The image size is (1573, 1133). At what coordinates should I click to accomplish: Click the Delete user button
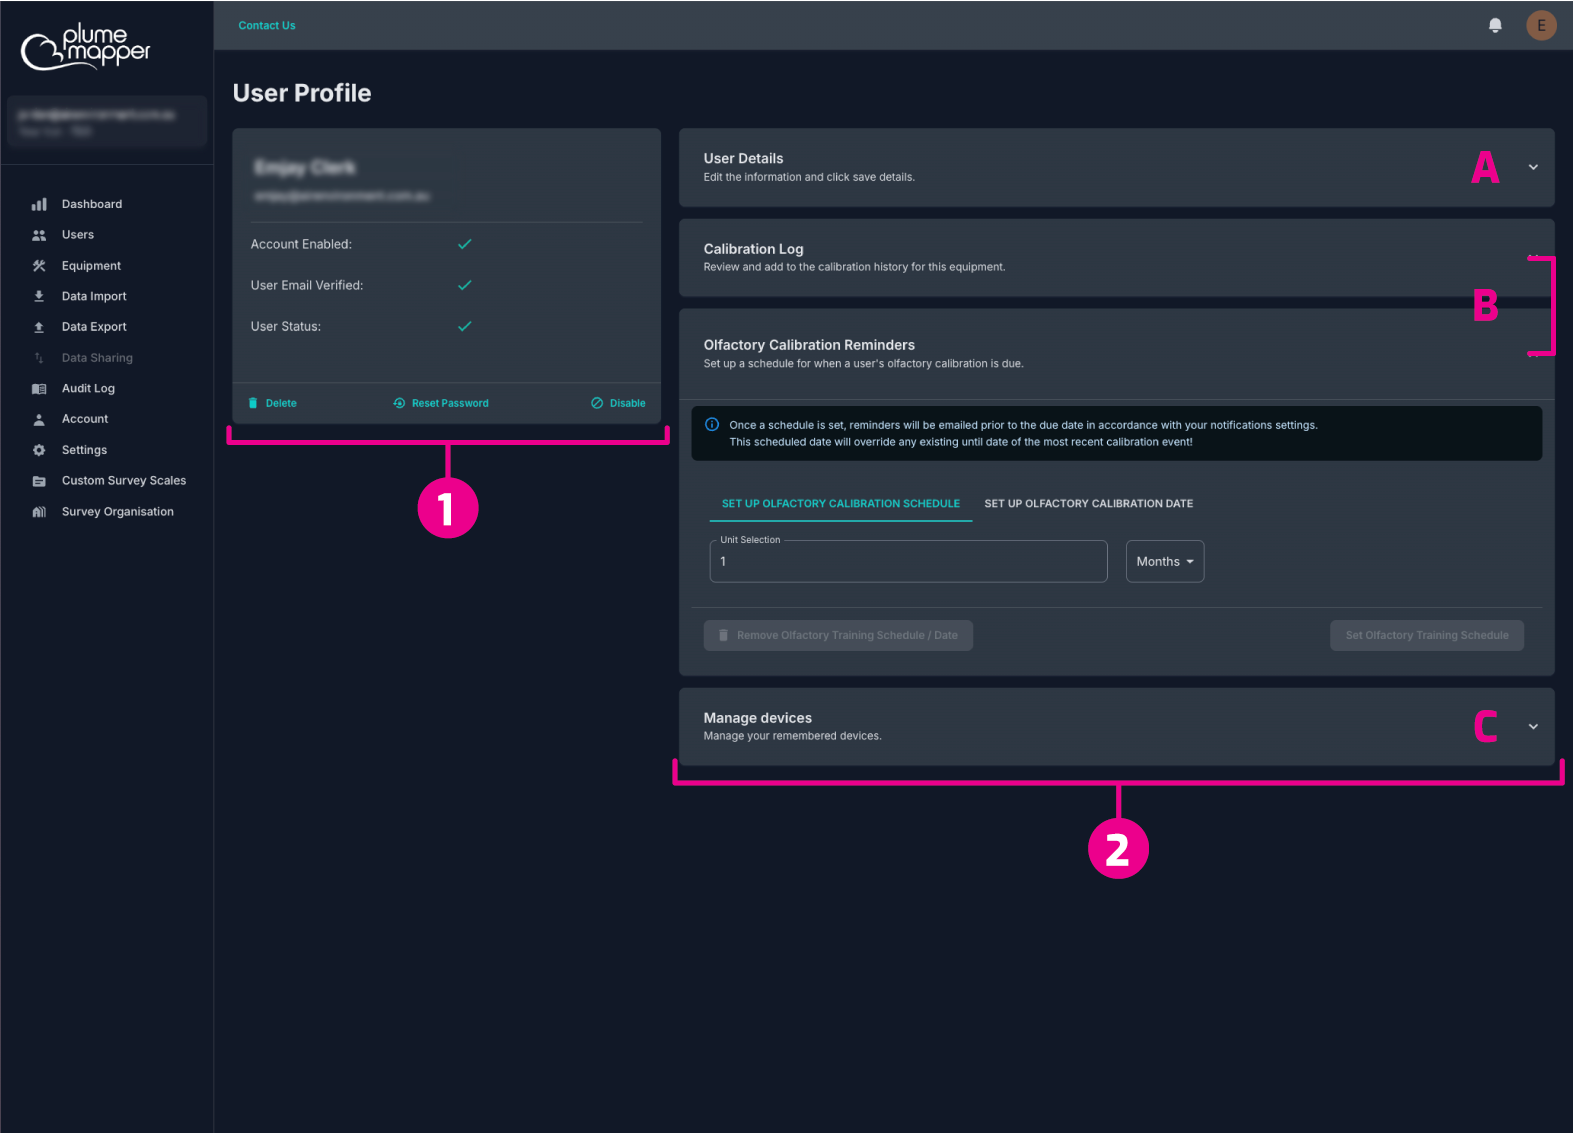(272, 403)
